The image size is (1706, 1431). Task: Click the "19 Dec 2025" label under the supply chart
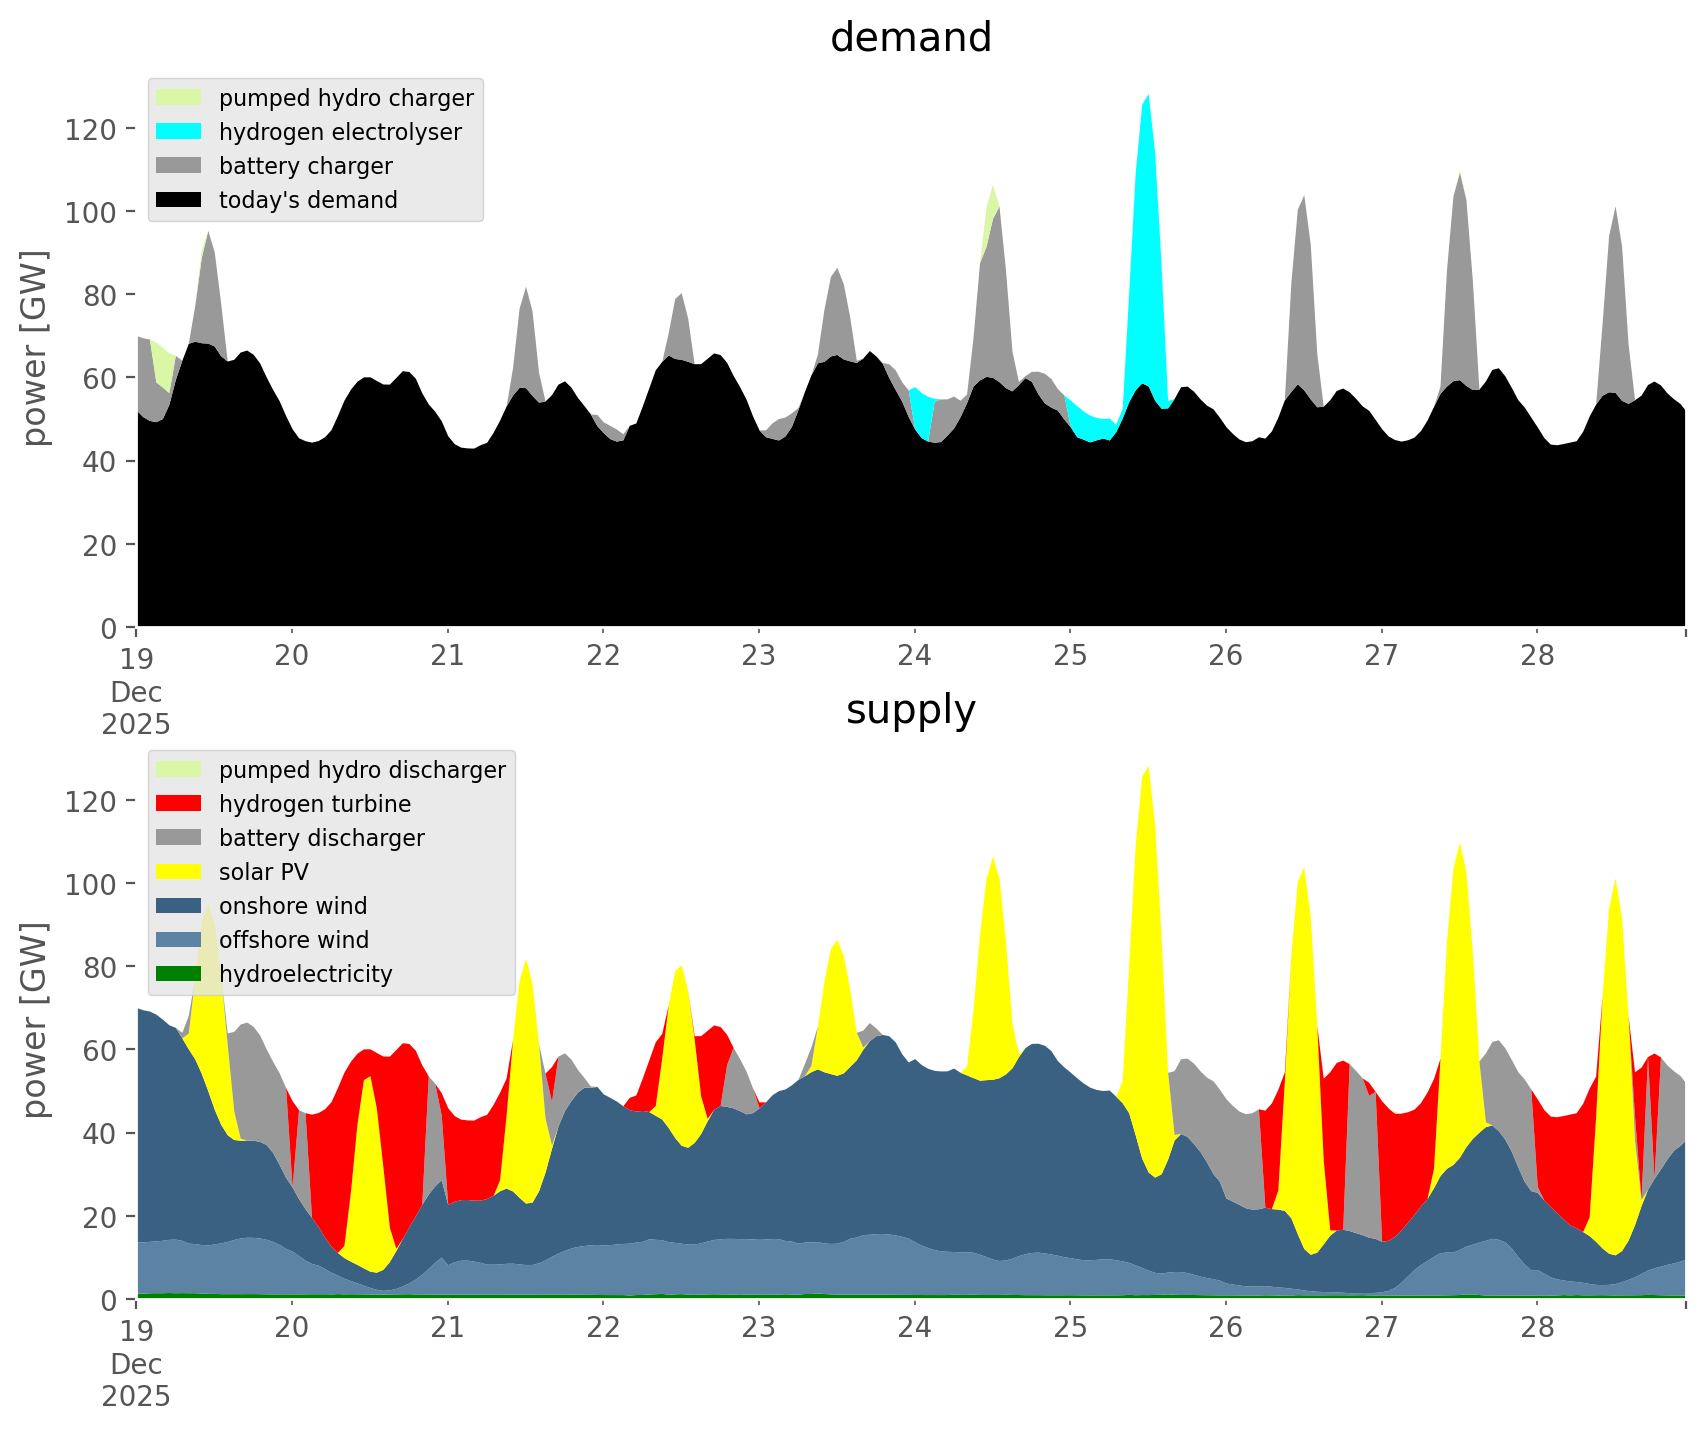pyautogui.click(x=136, y=1362)
